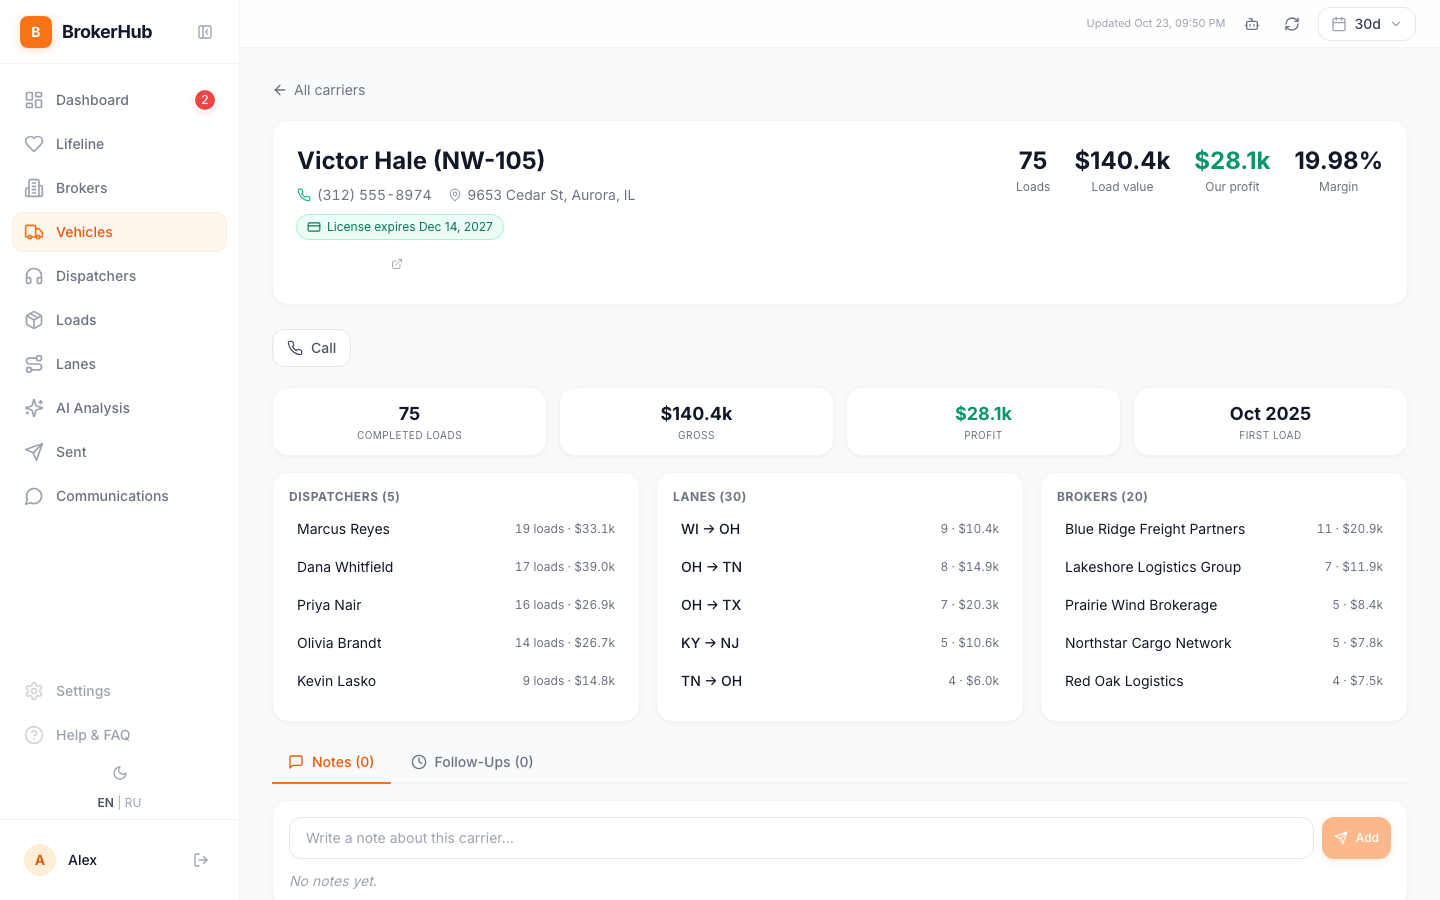The height and width of the screenshot is (900, 1440).
Task: Open Settings
Action: coord(120,691)
